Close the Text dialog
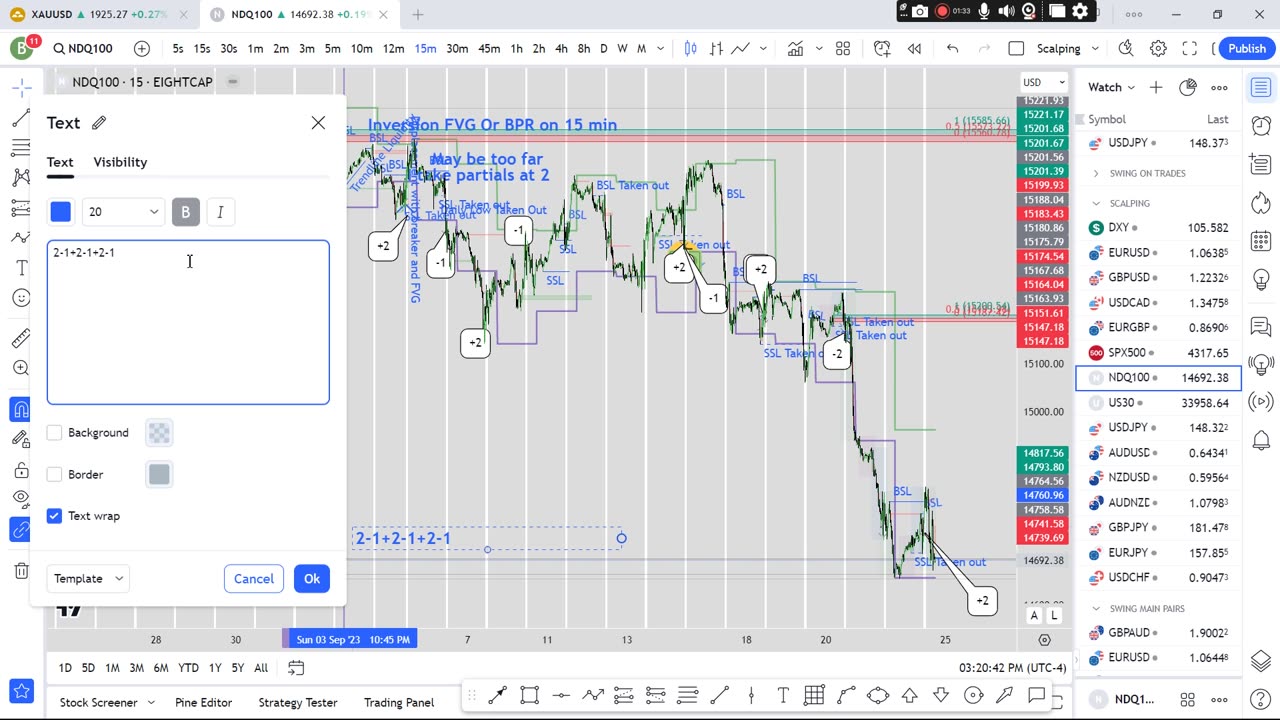This screenshot has height=720, width=1280. pos(318,122)
